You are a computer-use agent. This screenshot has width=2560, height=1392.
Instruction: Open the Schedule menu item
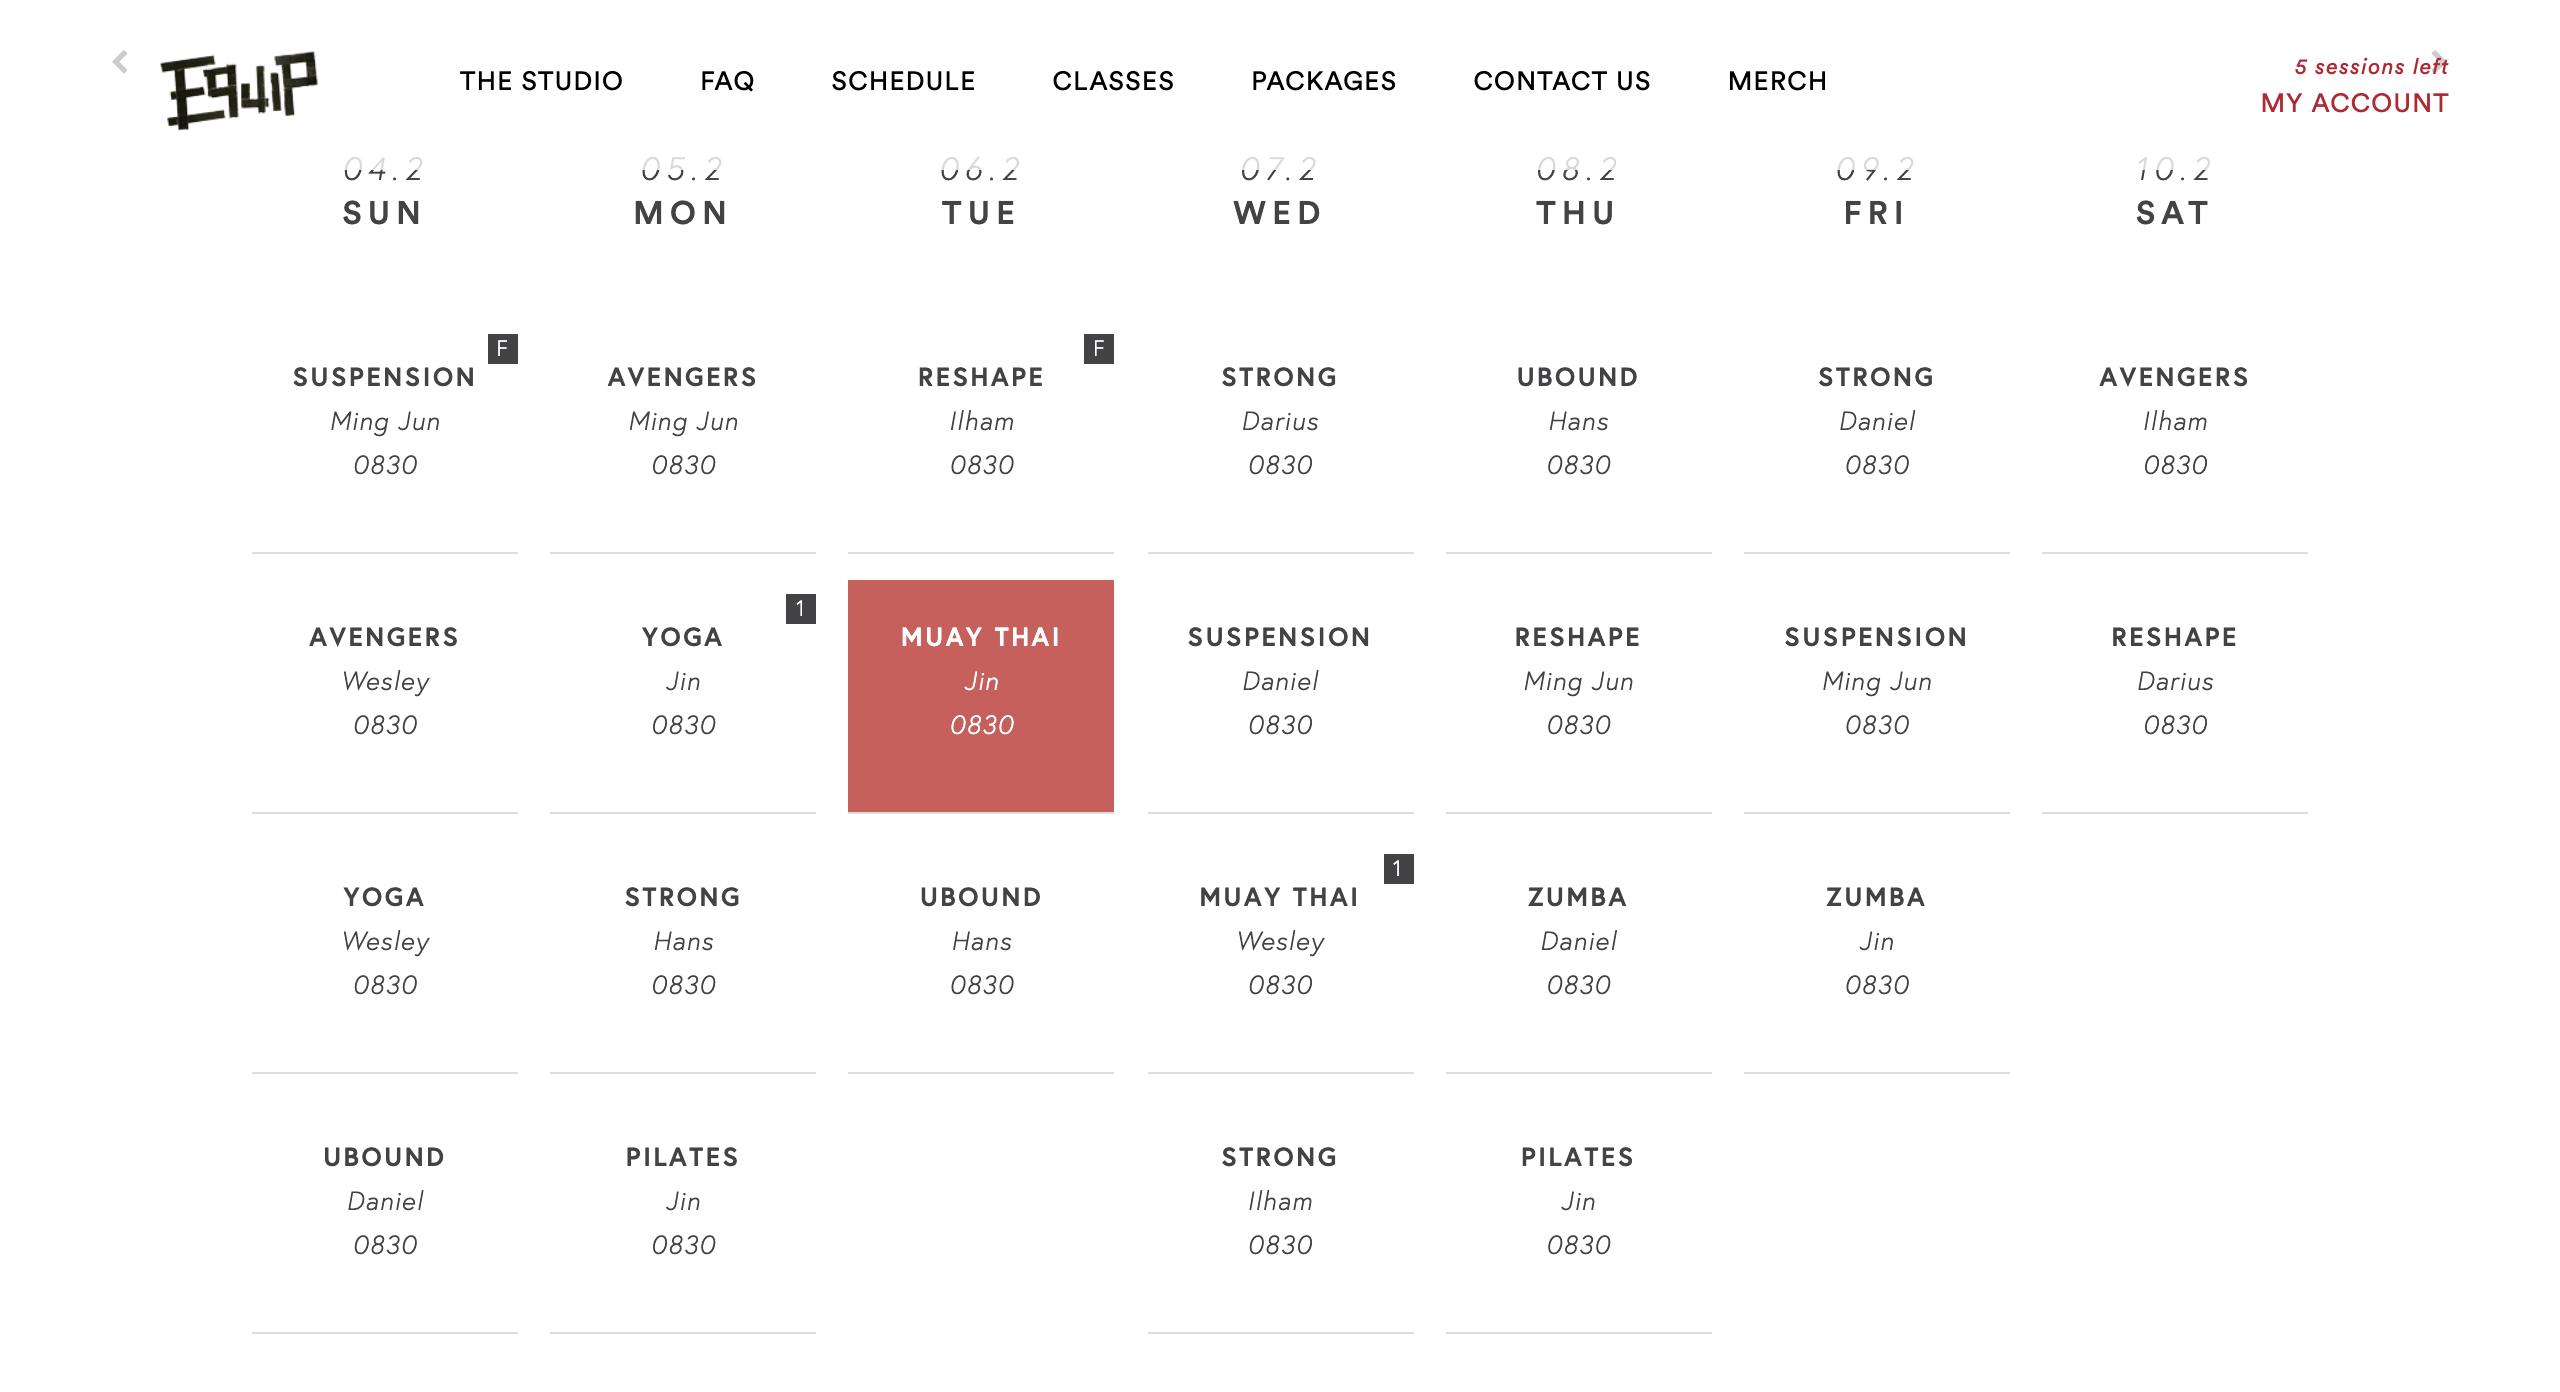coord(903,81)
